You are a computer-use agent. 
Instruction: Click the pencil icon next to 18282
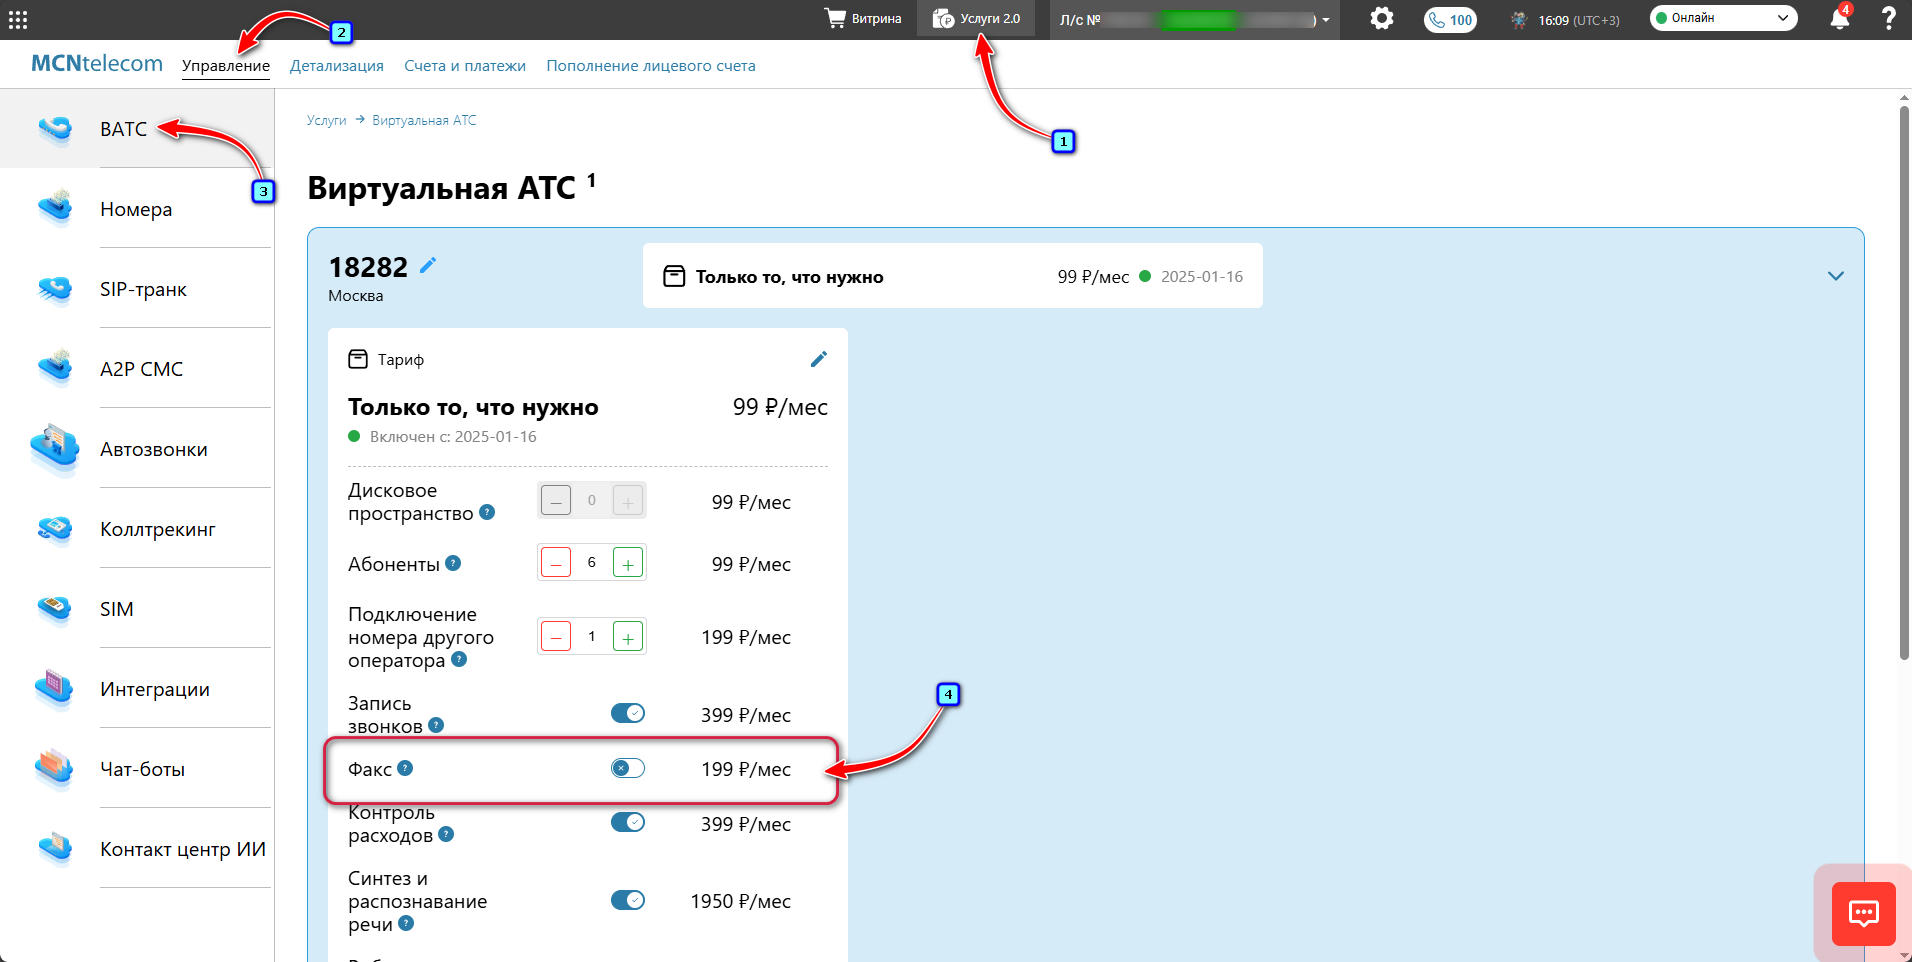tap(428, 265)
